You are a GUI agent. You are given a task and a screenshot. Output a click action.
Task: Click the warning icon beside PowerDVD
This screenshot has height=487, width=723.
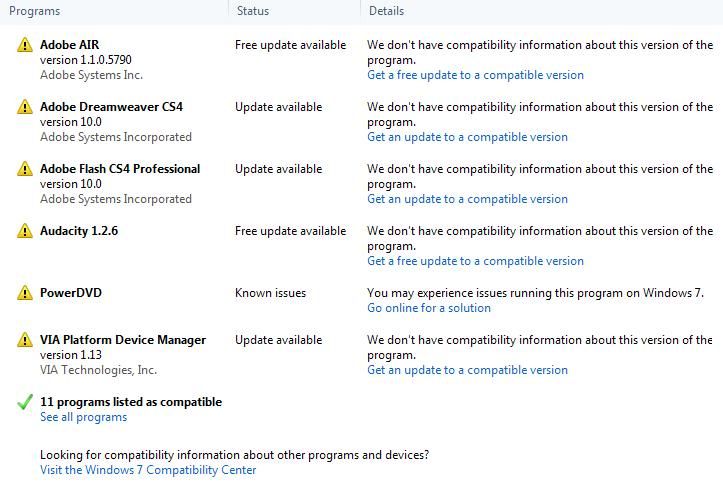[25, 293]
